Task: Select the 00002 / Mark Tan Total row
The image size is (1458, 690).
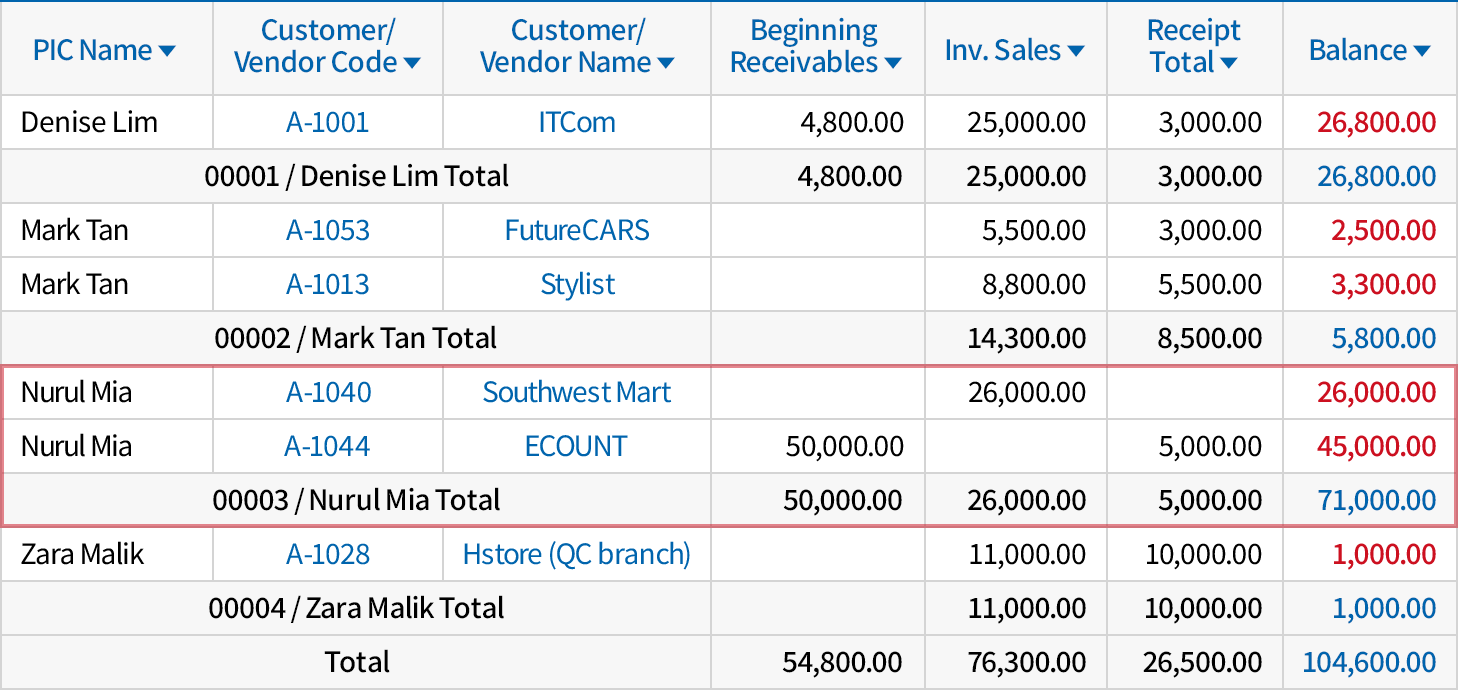Action: (356, 339)
